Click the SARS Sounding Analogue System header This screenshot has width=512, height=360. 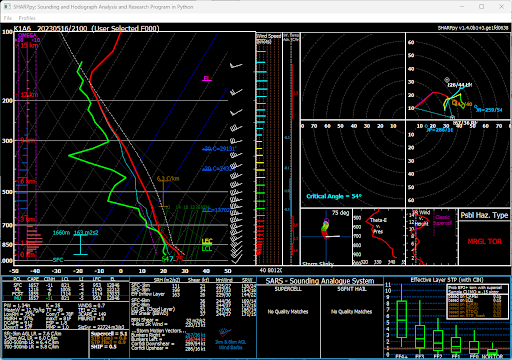[x=320, y=281]
